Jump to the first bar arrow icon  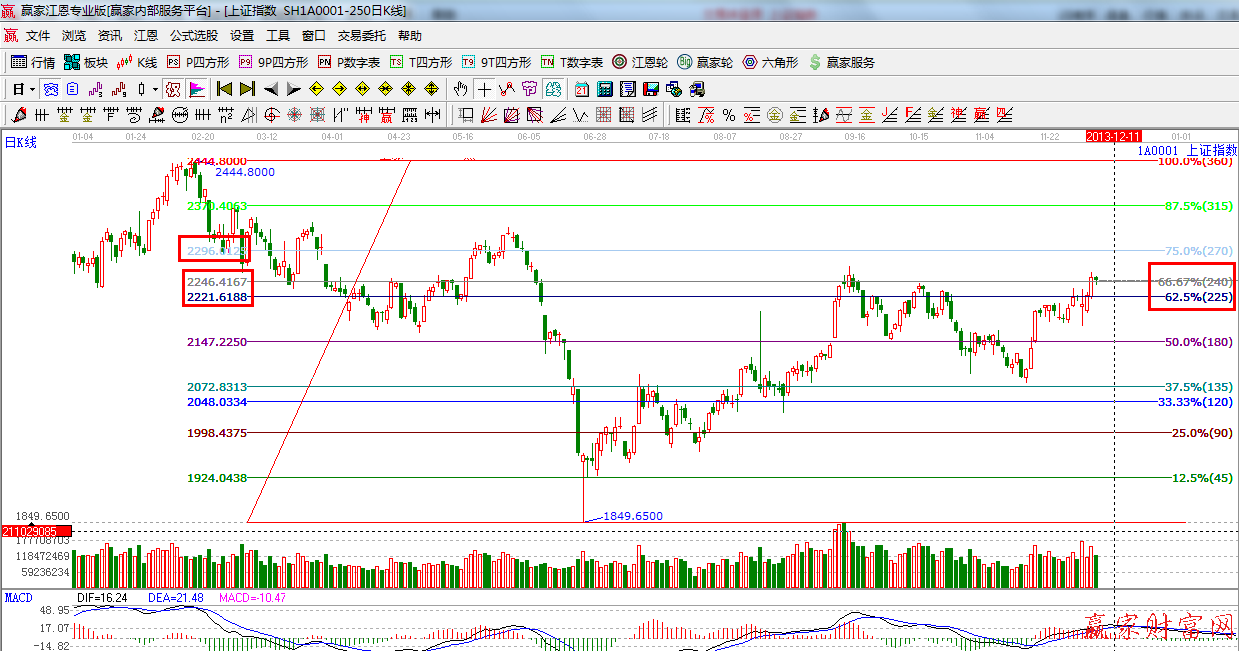point(224,89)
